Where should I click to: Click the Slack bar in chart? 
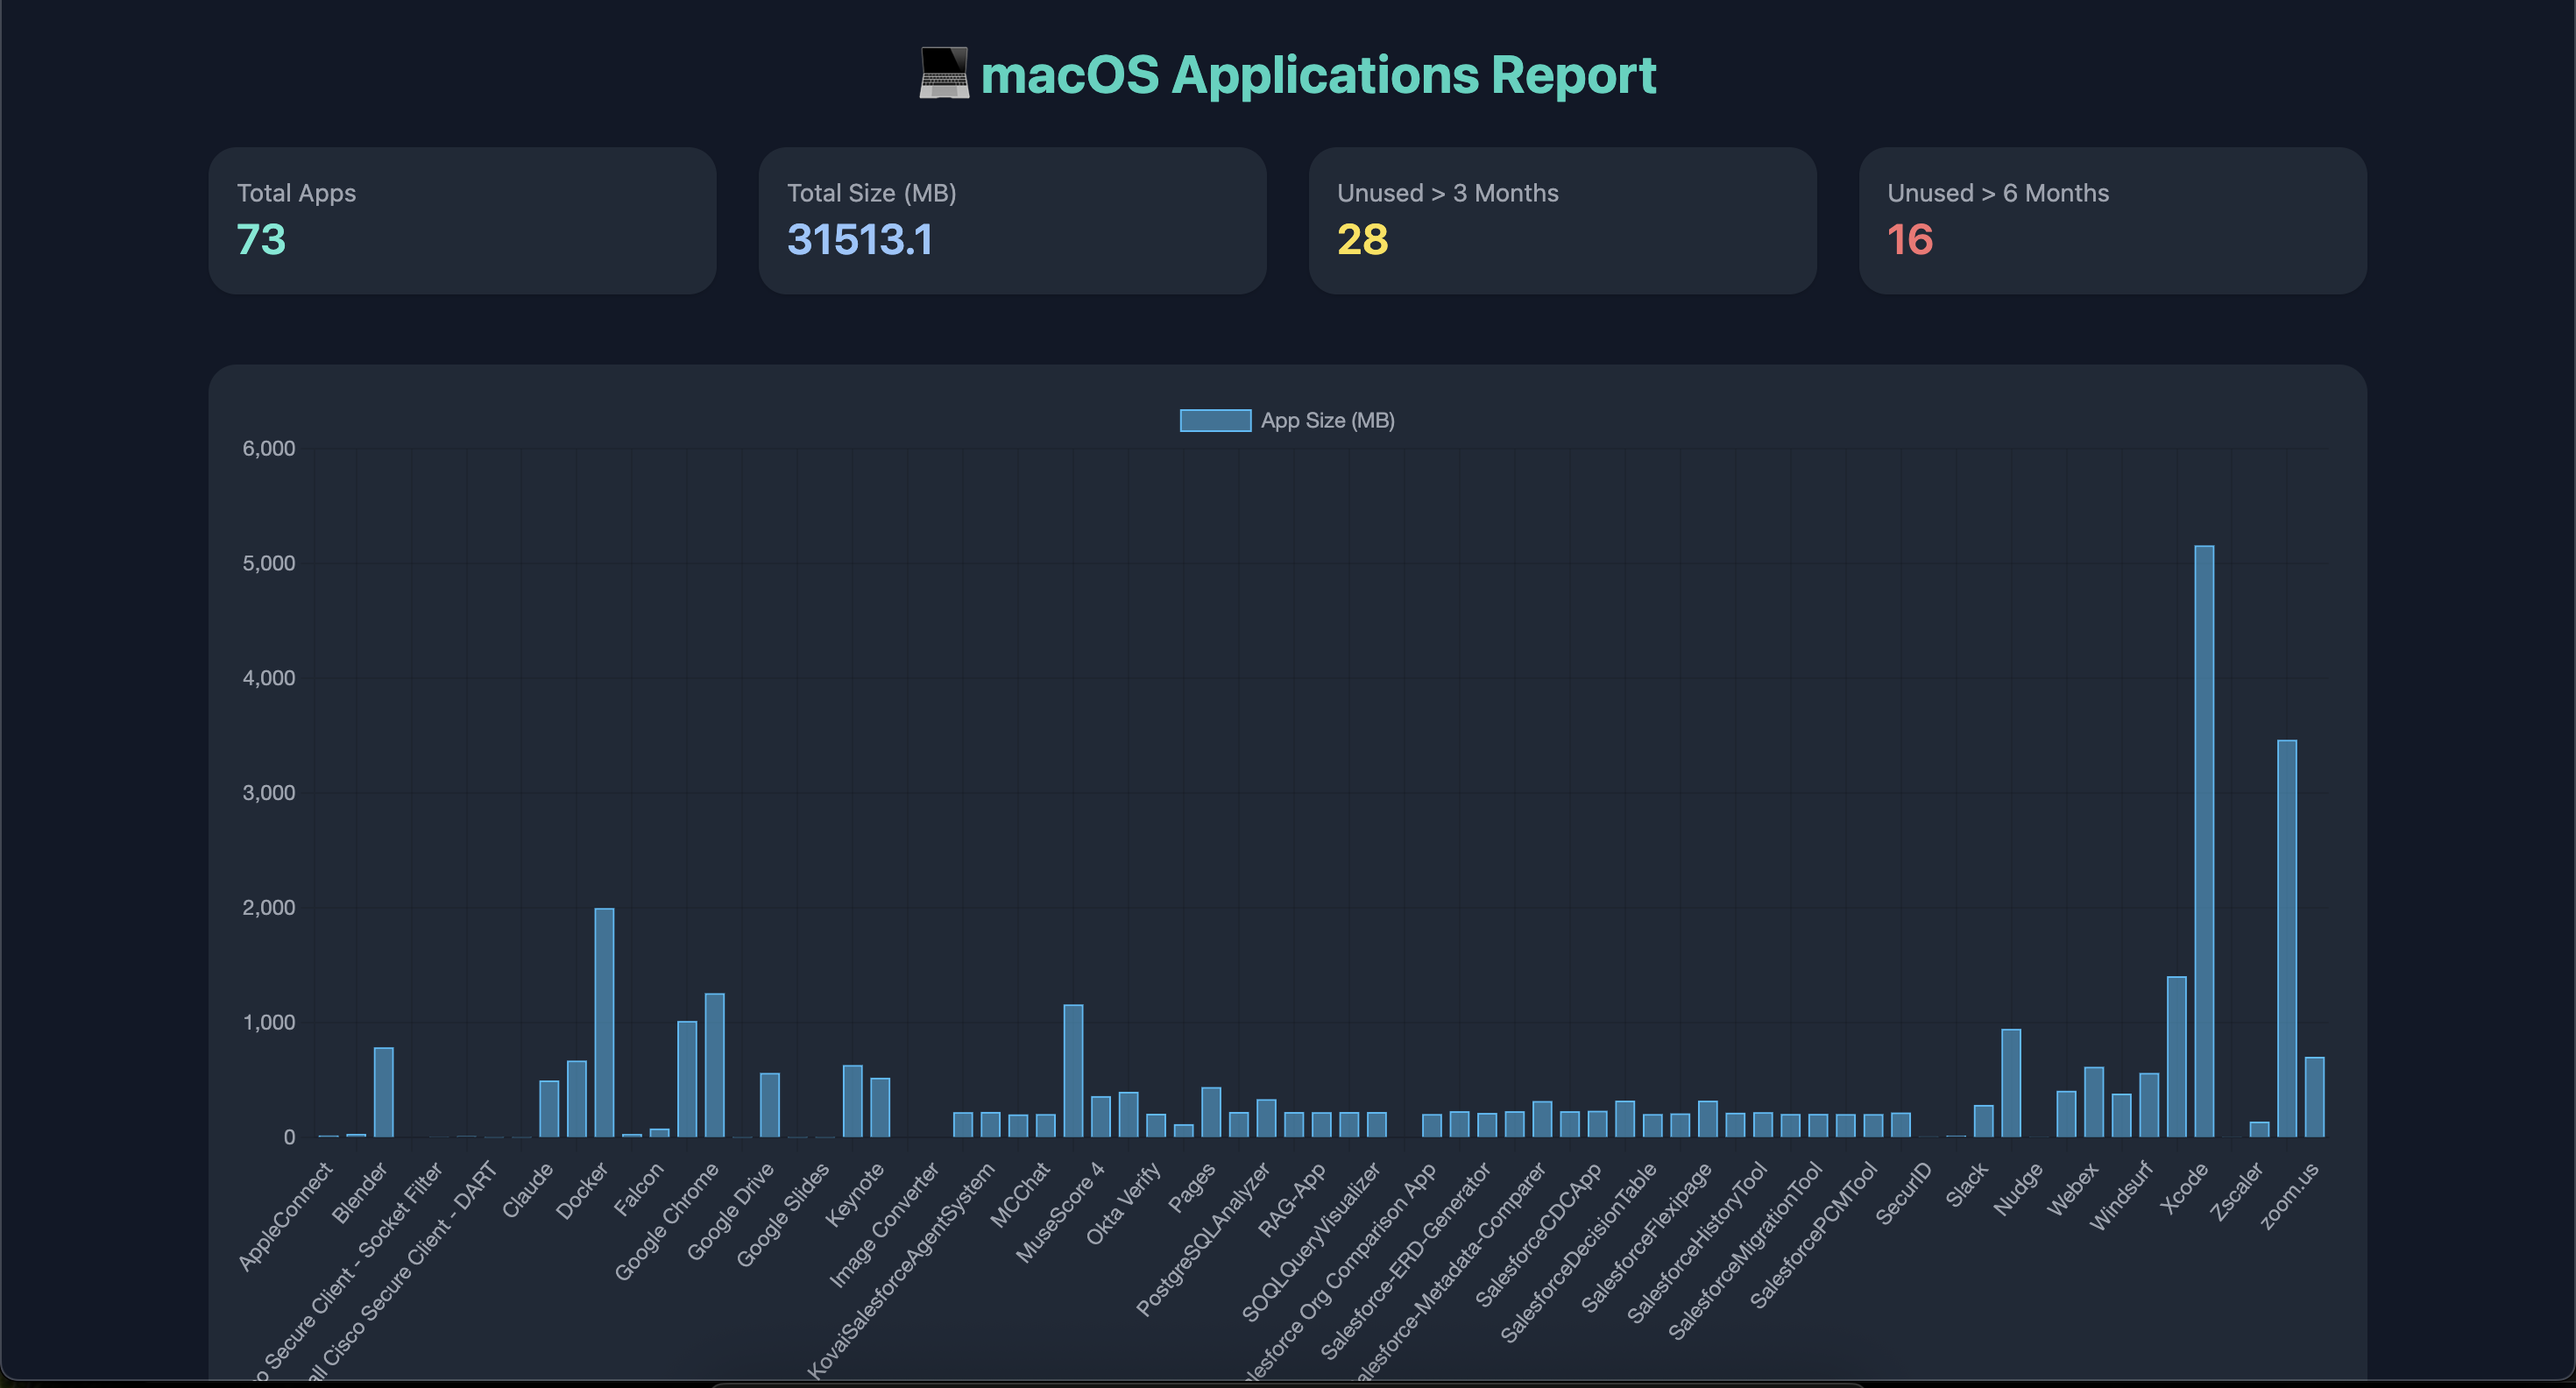(1983, 1121)
